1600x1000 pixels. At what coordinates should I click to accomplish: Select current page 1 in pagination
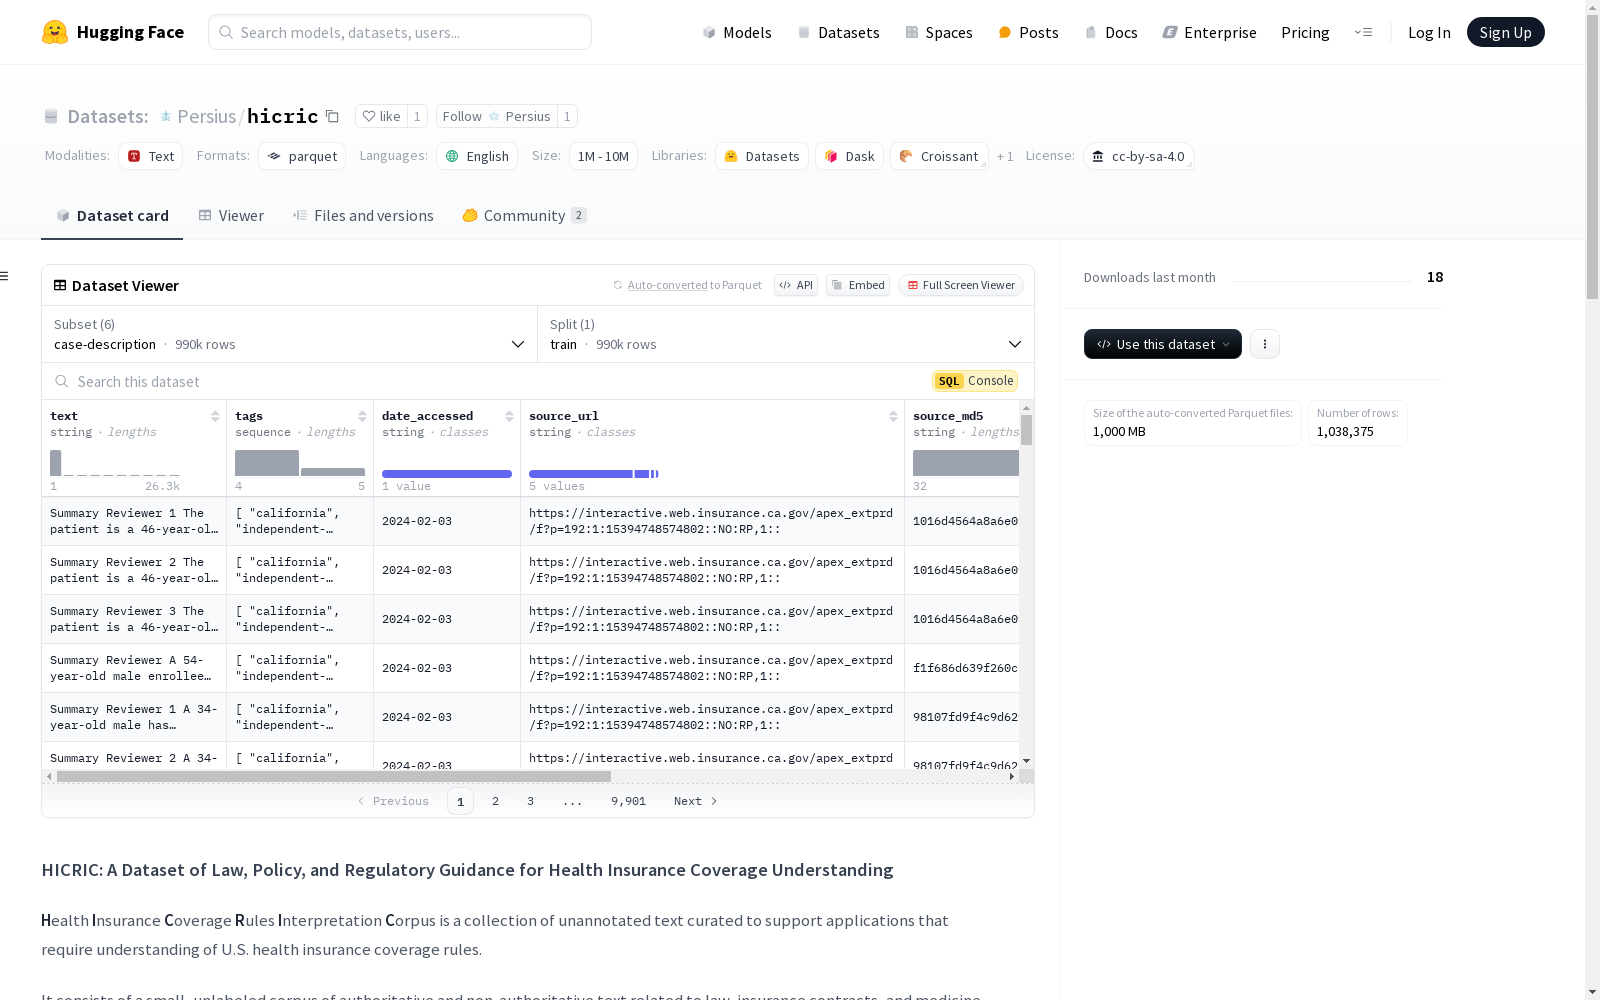[460, 801]
